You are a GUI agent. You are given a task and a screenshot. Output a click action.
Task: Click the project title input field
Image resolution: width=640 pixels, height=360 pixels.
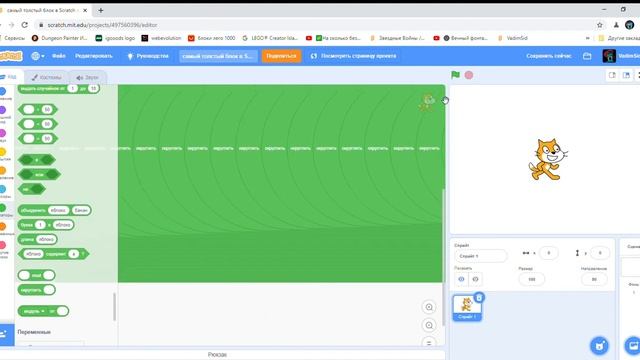point(218,56)
